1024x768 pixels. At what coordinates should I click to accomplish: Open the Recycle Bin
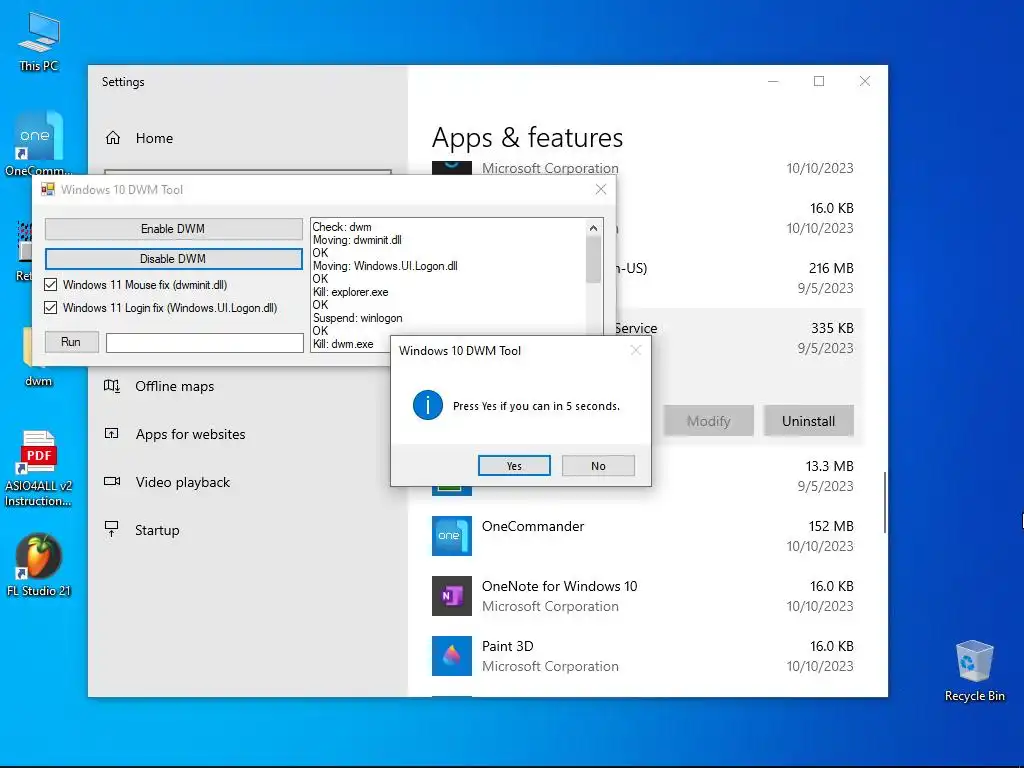point(974,671)
